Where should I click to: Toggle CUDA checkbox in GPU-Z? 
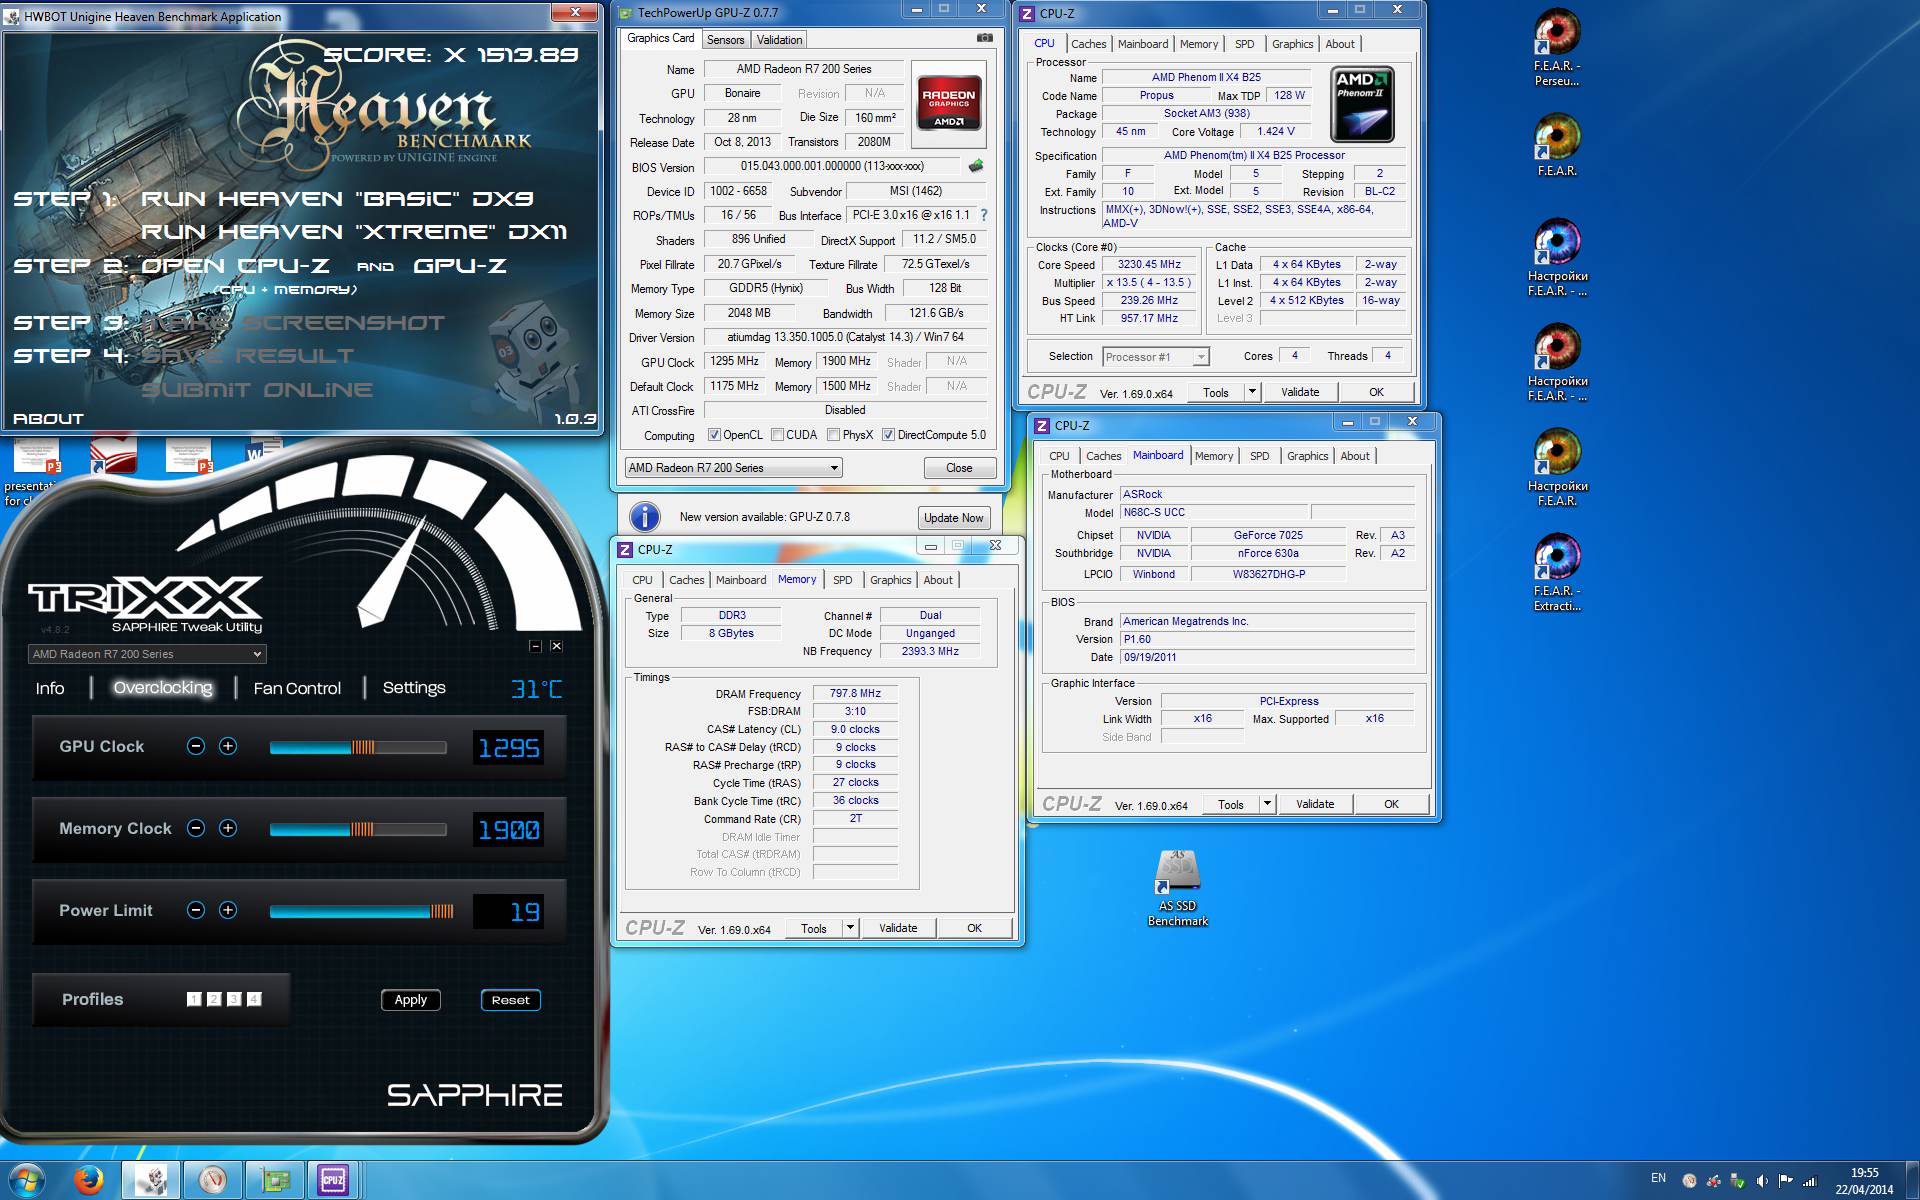click(x=777, y=435)
